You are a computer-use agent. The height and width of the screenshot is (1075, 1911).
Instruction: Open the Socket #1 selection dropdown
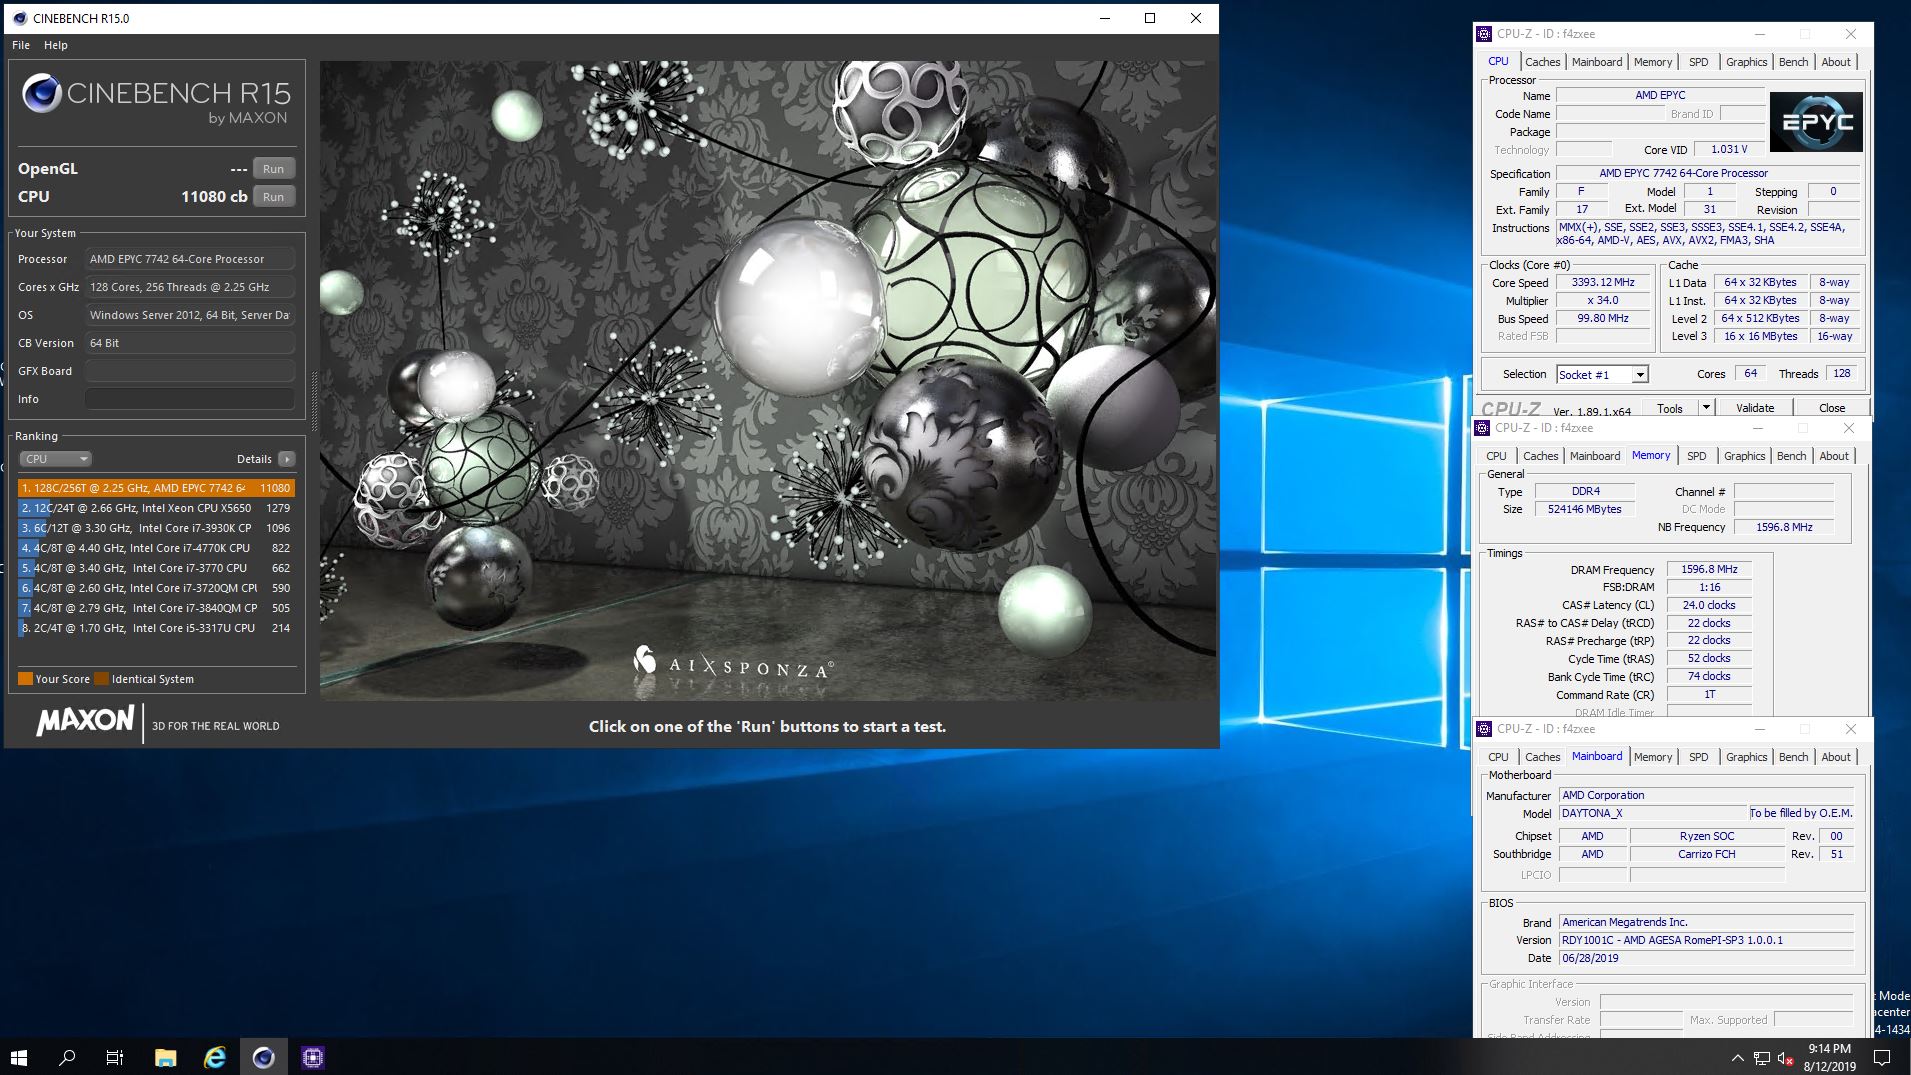(1602, 374)
